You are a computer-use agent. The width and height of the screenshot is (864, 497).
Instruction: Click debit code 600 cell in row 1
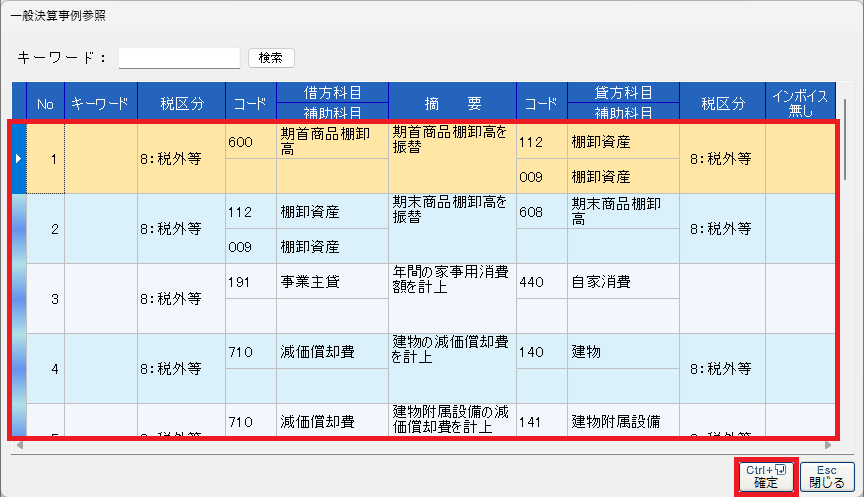coord(251,142)
